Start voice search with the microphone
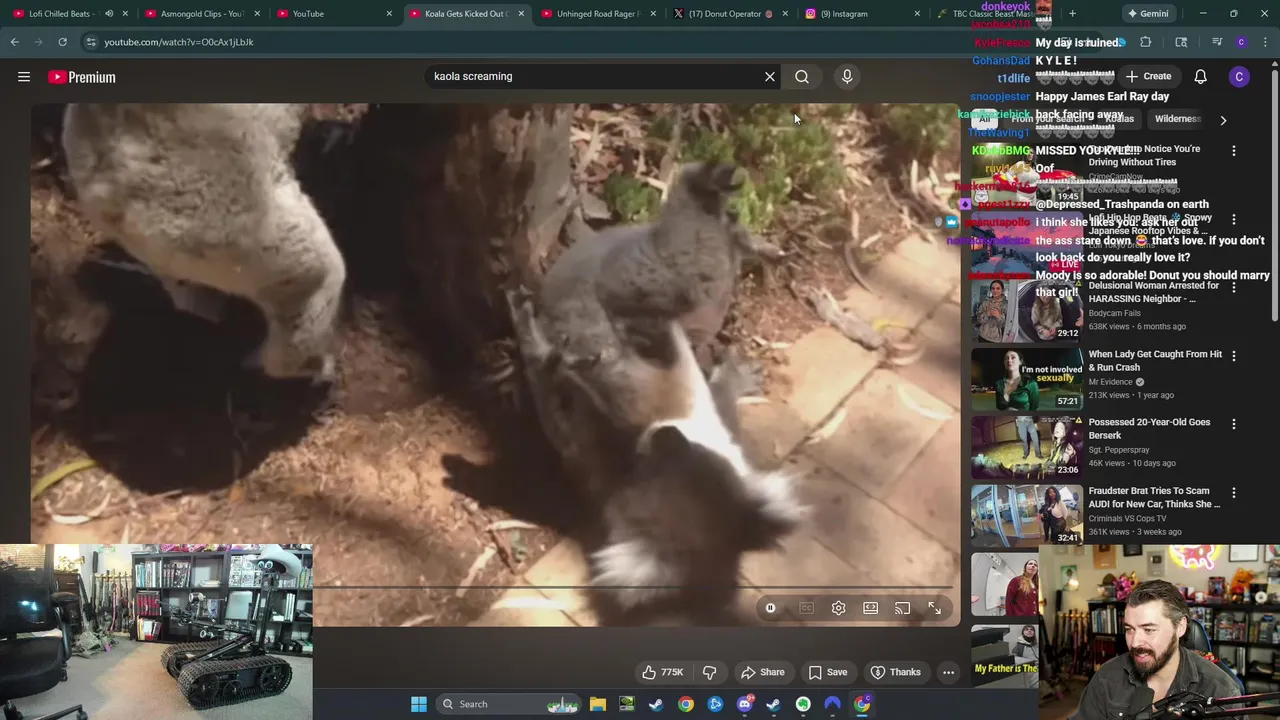This screenshot has width=1280, height=720. pos(847,76)
